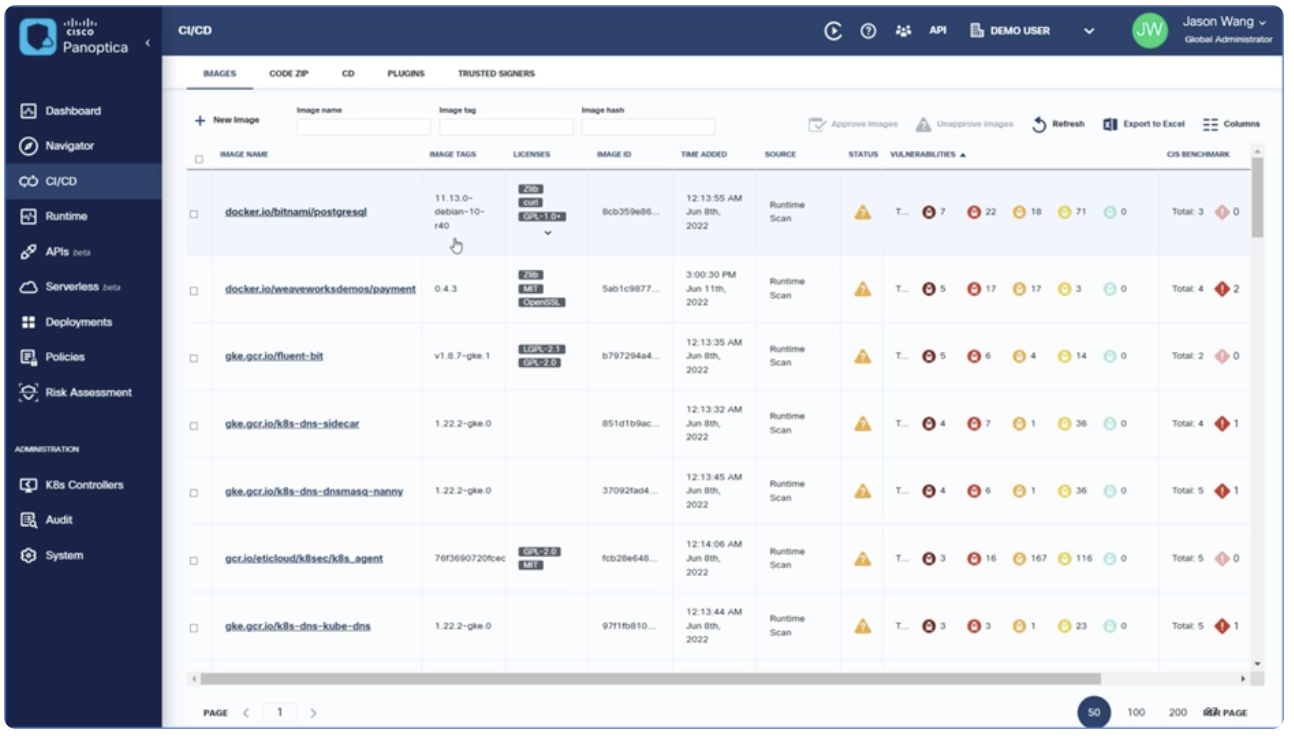Click the Risk Assessment sidebar icon
The width and height of the screenshot is (1294, 736).
pyautogui.click(x=28, y=393)
